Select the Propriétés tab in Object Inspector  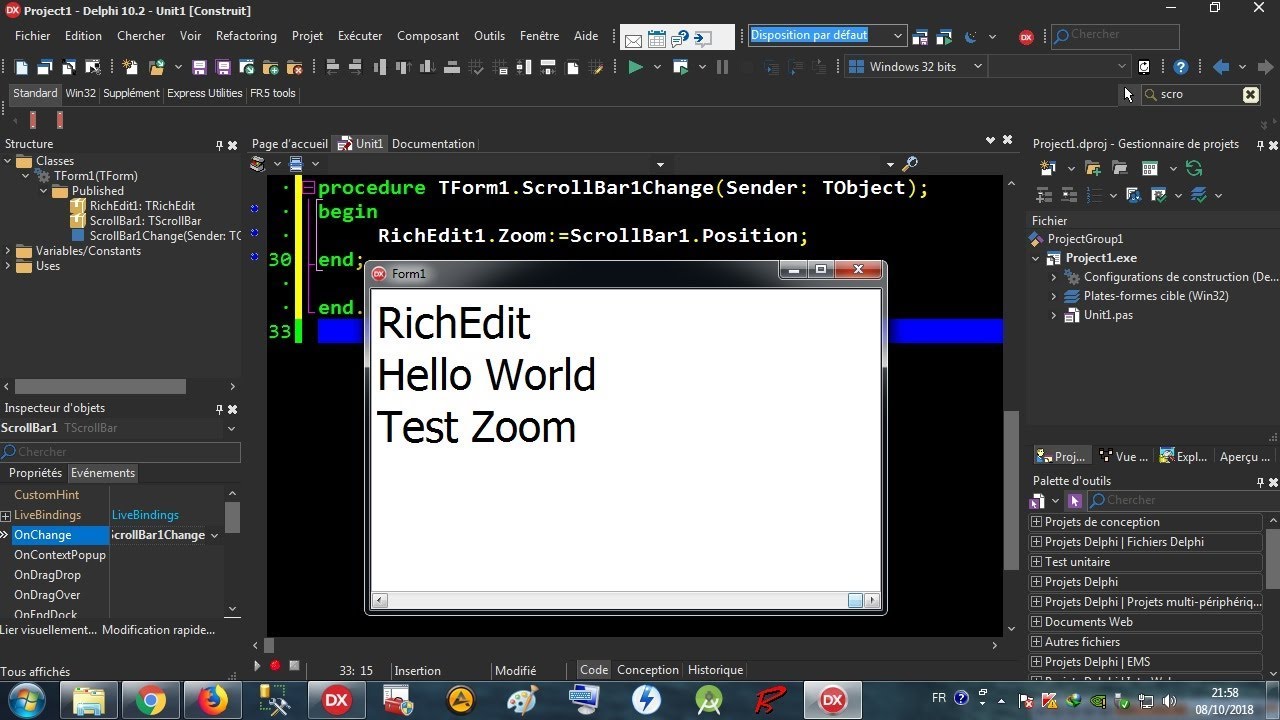[x=35, y=473]
